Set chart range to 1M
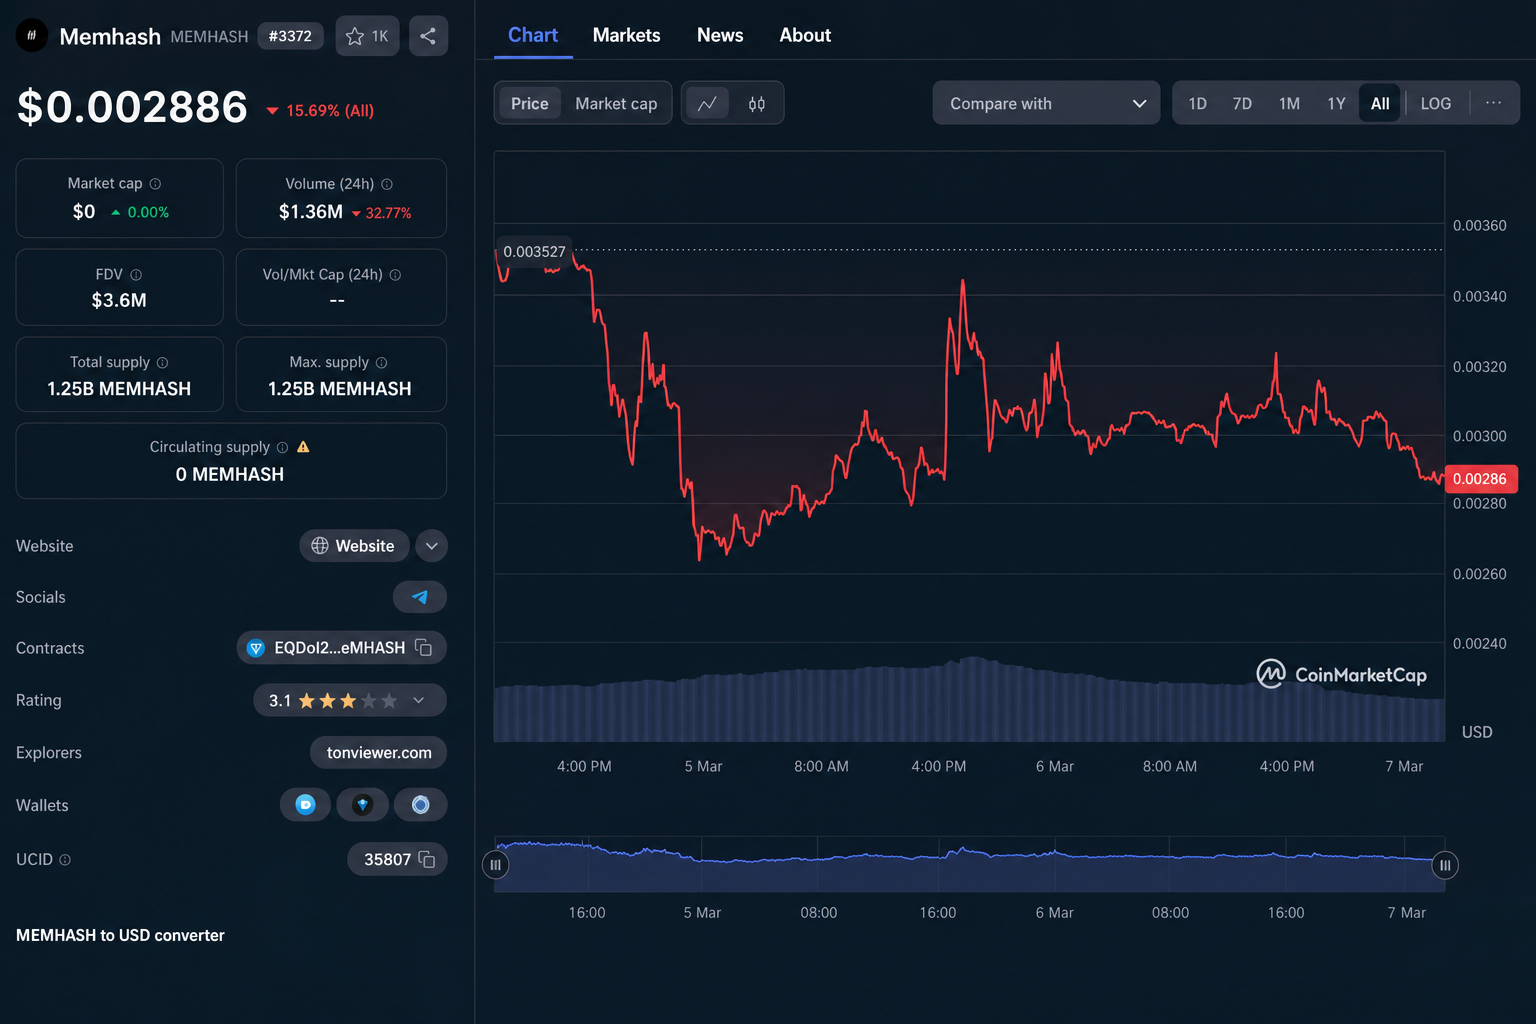This screenshot has height=1024, width=1536. (1289, 103)
